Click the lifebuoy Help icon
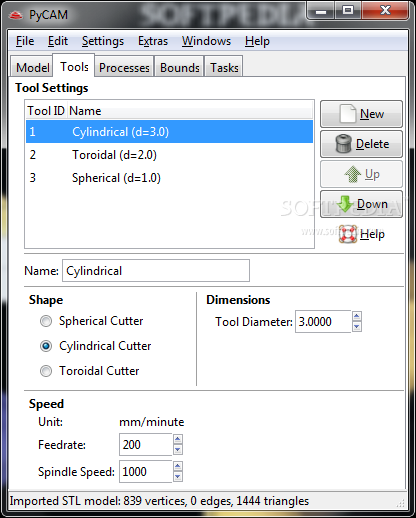The width and height of the screenshot is (416, 518). pos(348,234)
